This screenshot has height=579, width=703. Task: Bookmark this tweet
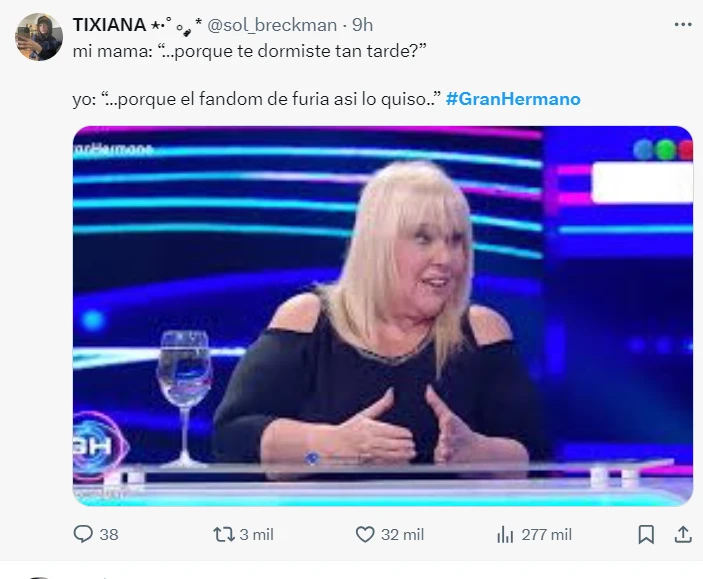coord(646,535)
